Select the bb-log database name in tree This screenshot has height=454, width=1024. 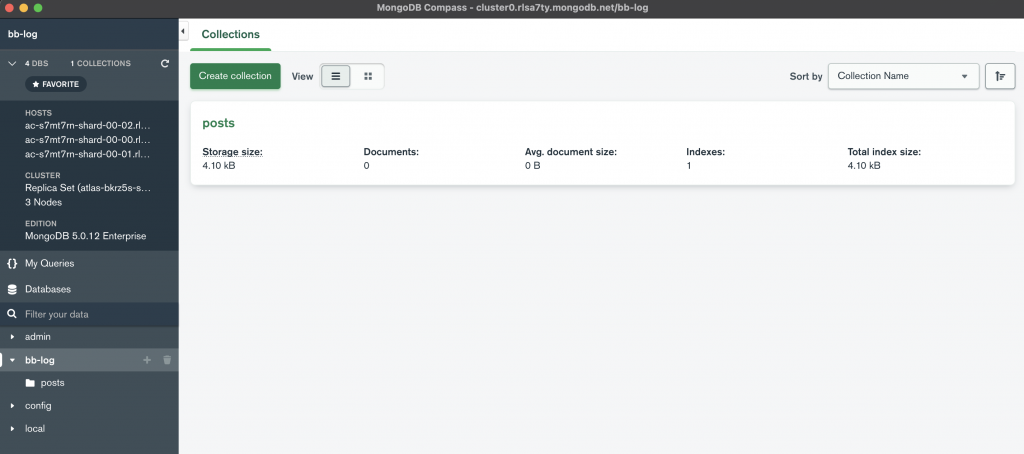coord(40,360)
